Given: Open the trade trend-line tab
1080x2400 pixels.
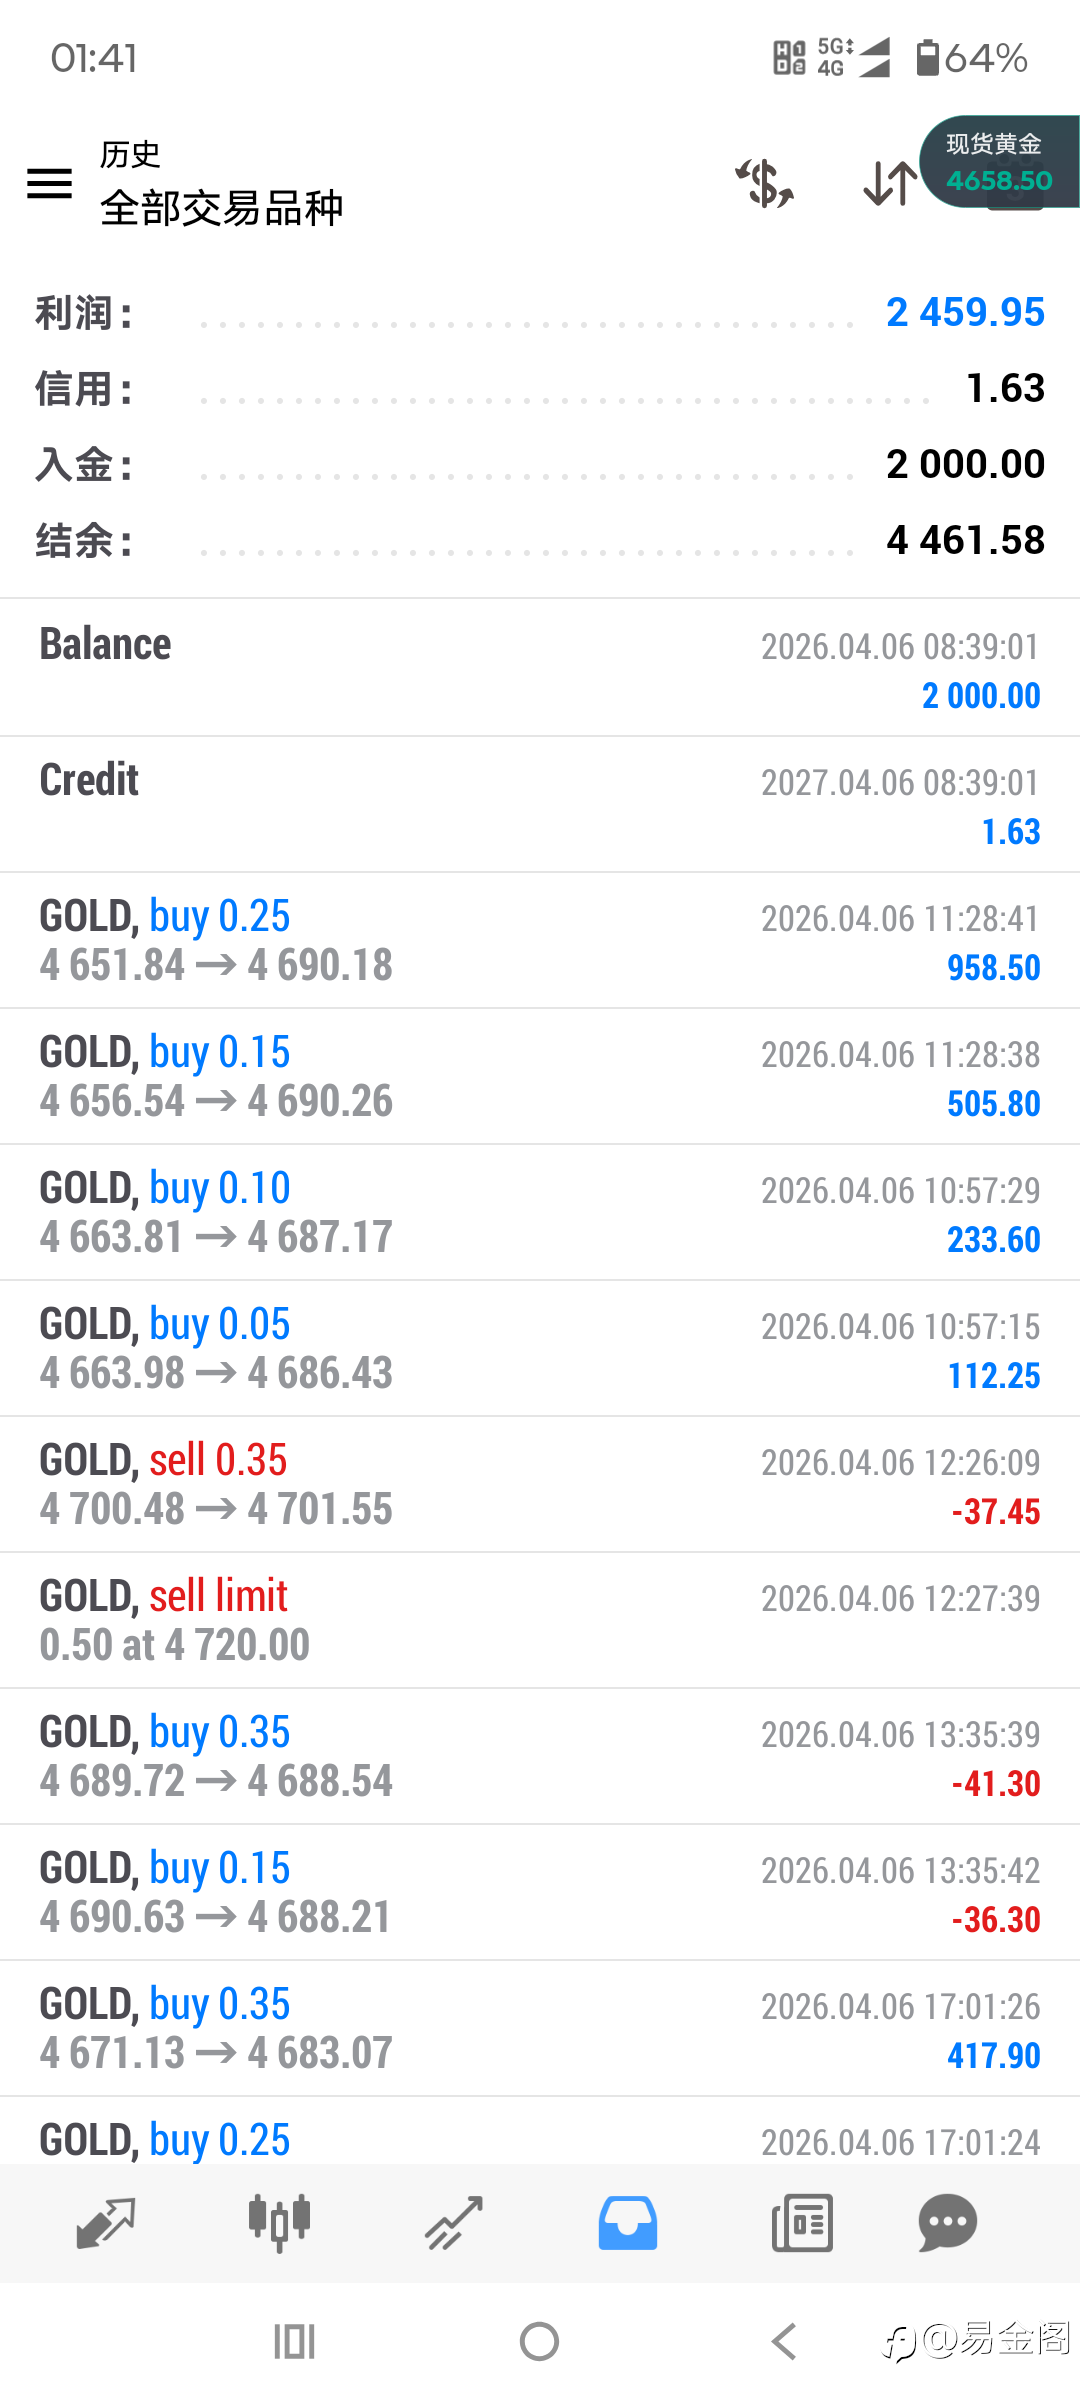Looking at the screenshot, I should (x=454, y=2224).
